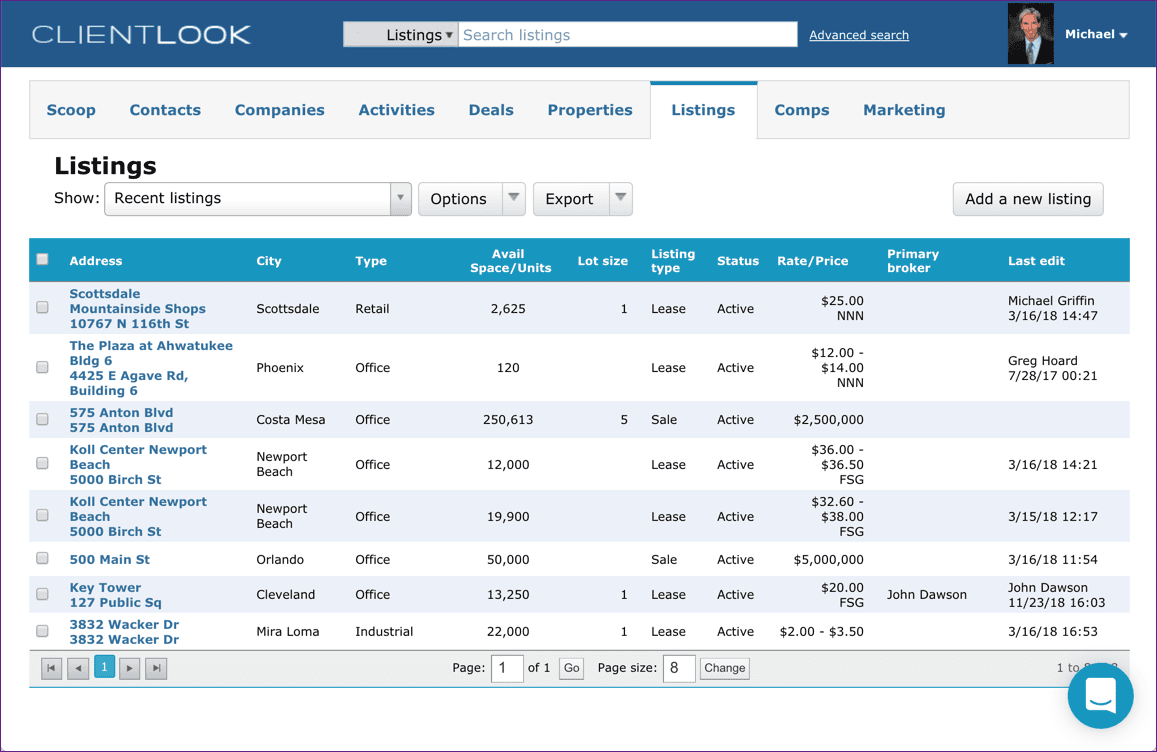The image size is (1157, 752).
Task: Open Scottsdale Mountainside Shops listing
Action: (x=137, y=308)
